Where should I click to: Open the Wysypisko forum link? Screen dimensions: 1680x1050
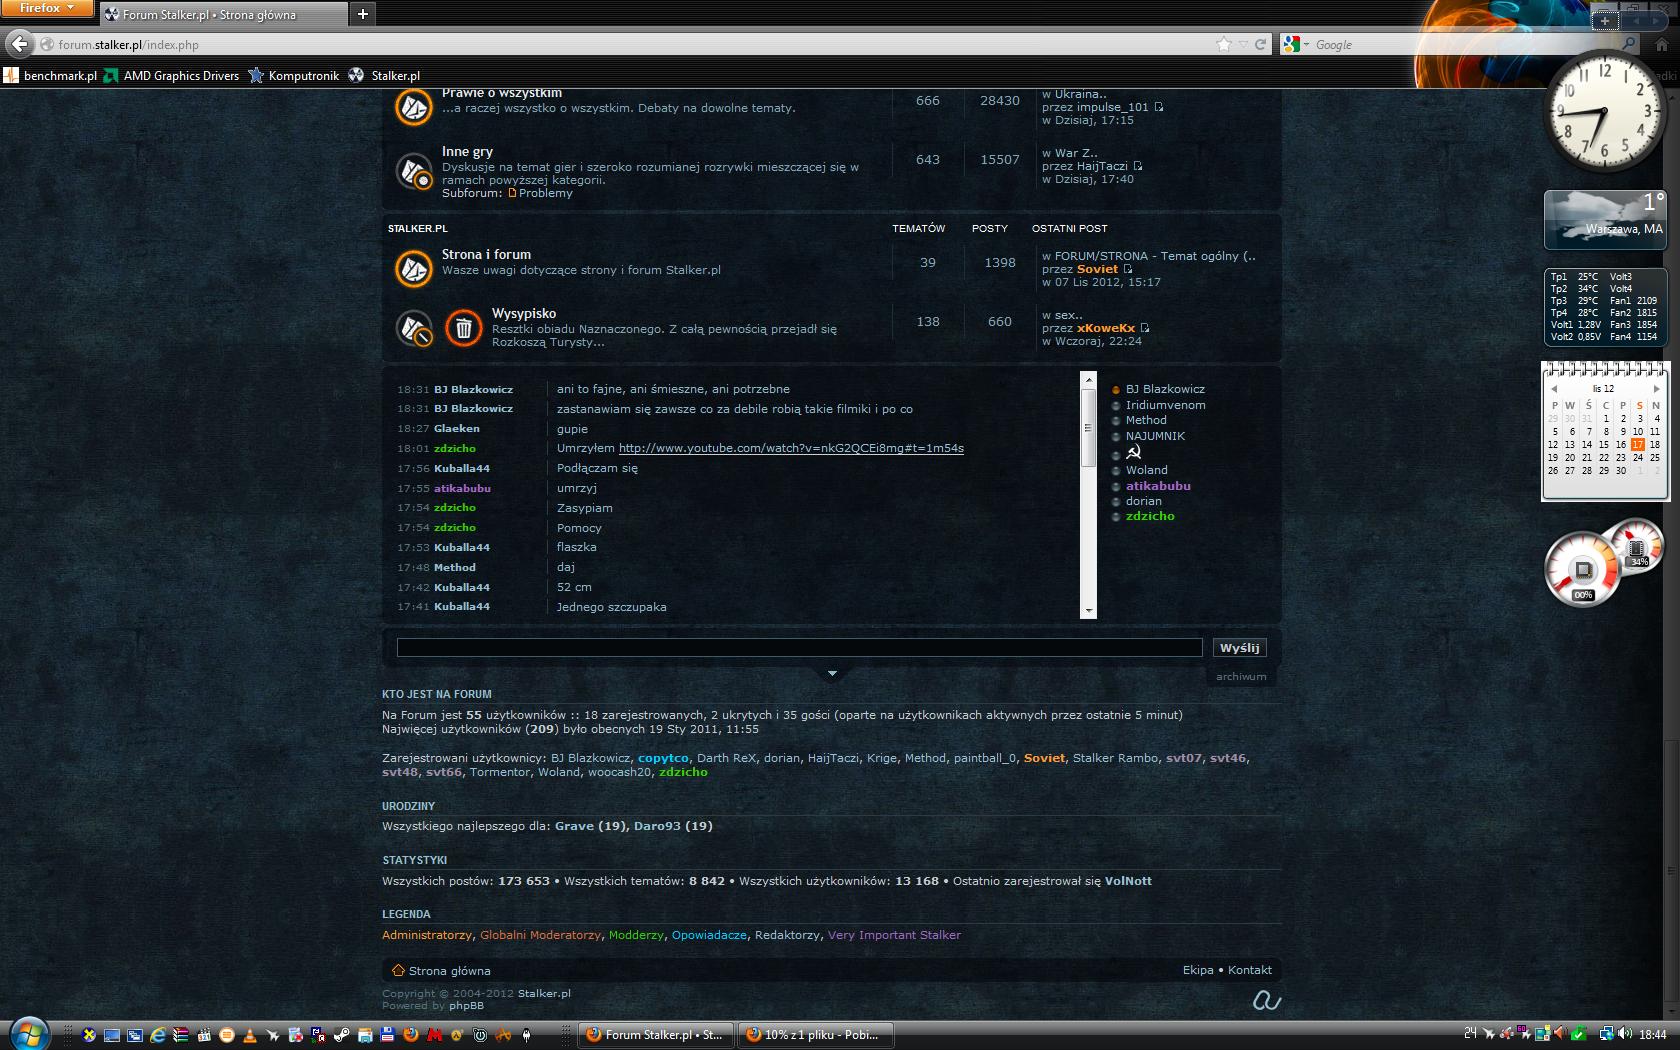[524, 313]
